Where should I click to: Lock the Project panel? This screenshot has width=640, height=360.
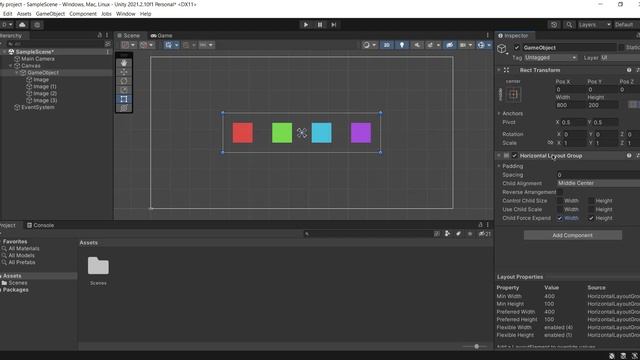[x=480, y=225]
